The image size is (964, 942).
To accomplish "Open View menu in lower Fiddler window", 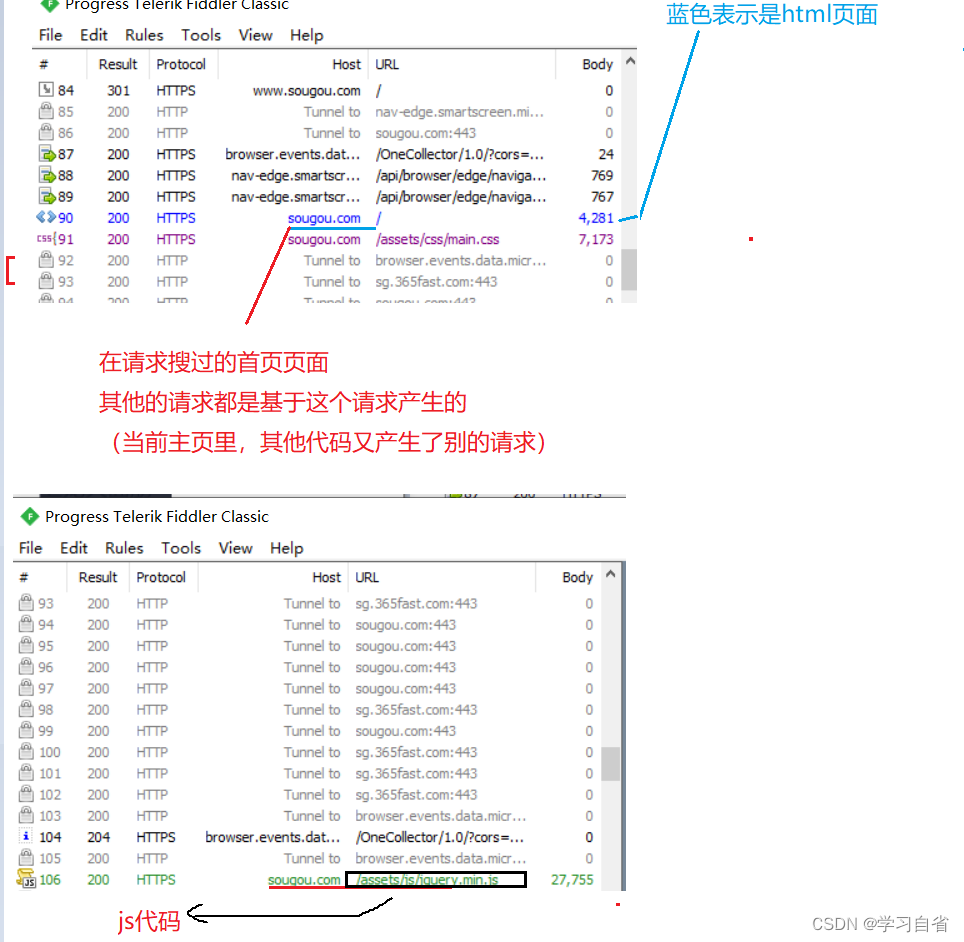I will [235, 548].
